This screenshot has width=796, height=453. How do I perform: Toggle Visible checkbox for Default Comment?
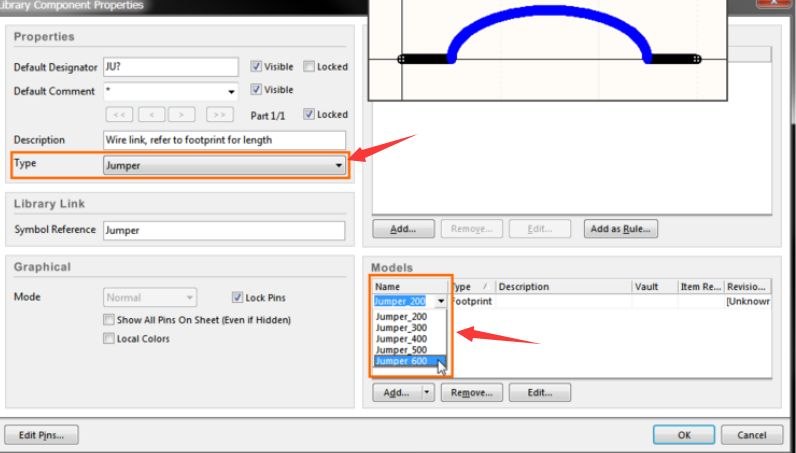pos(256,90)
